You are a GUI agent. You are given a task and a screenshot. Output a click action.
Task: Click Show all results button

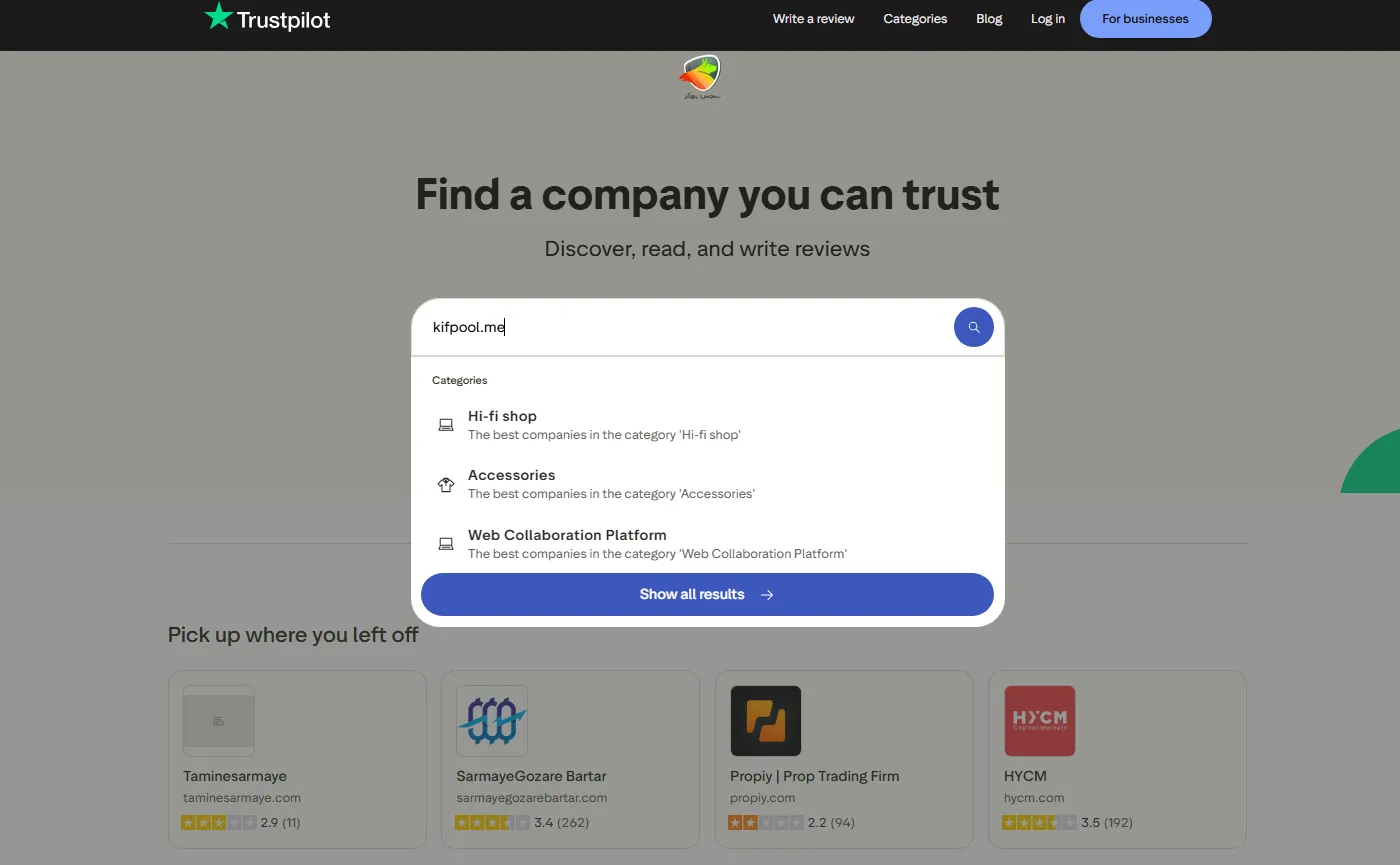tap(707, 594)
